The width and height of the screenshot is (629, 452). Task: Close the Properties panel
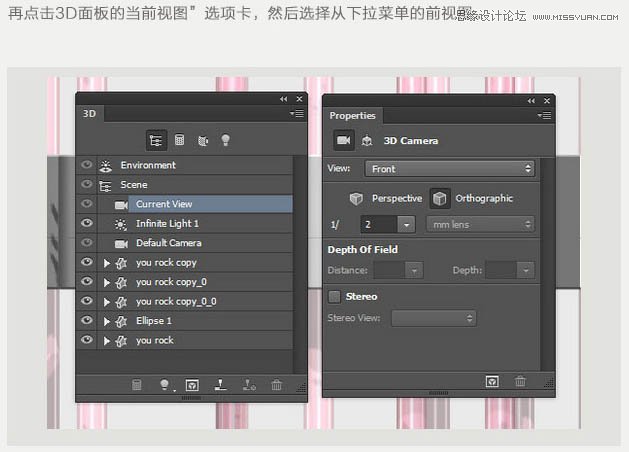pos(547,101)
